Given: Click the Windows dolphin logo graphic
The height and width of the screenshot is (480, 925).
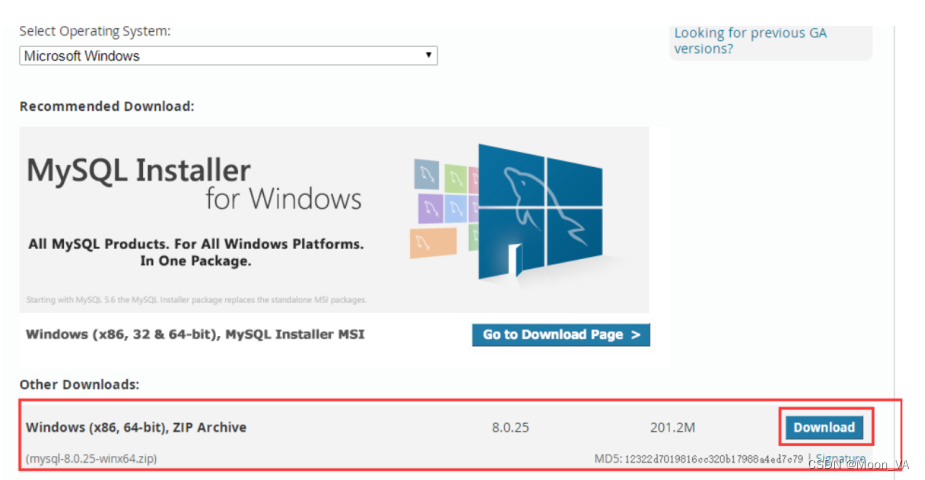Looking at the screenshot, I should tap(540, 211).
